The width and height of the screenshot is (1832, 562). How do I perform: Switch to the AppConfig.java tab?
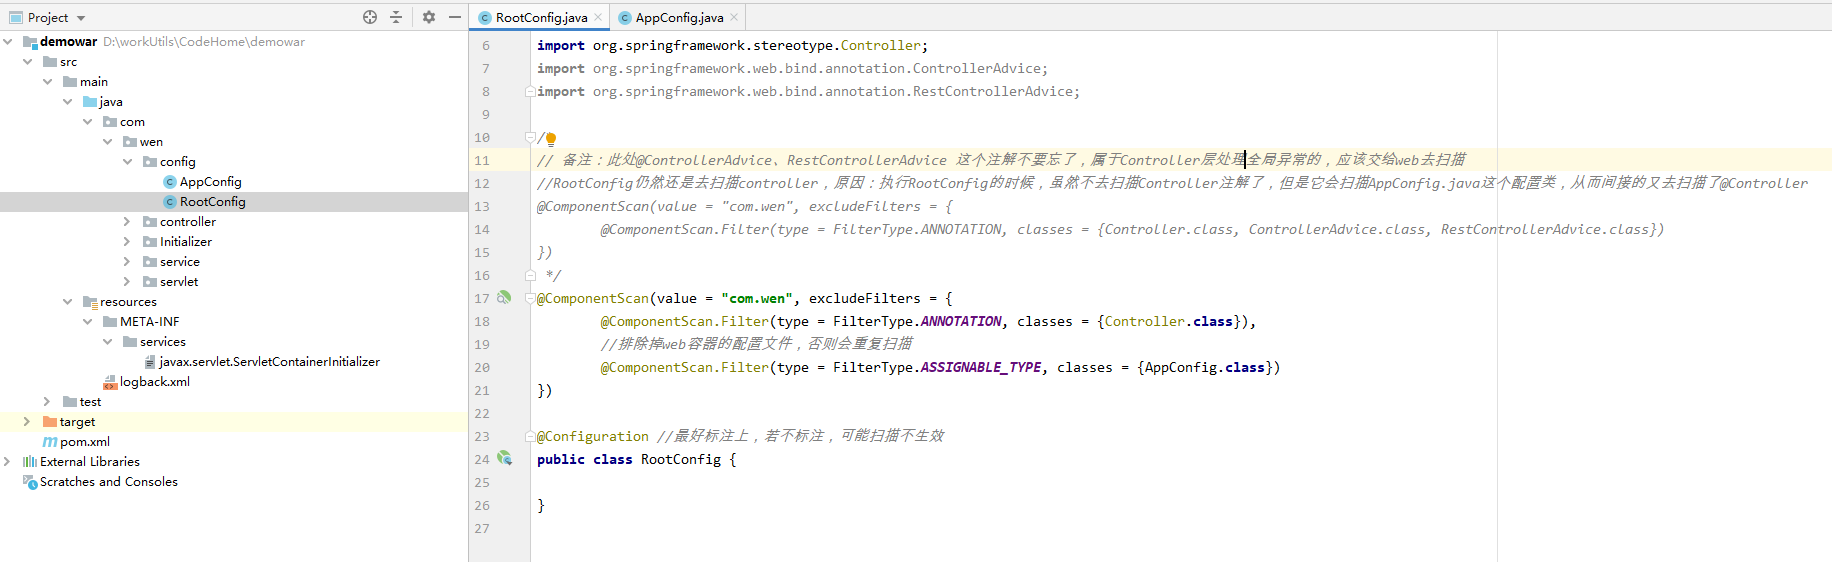click(x=679, y=17)
